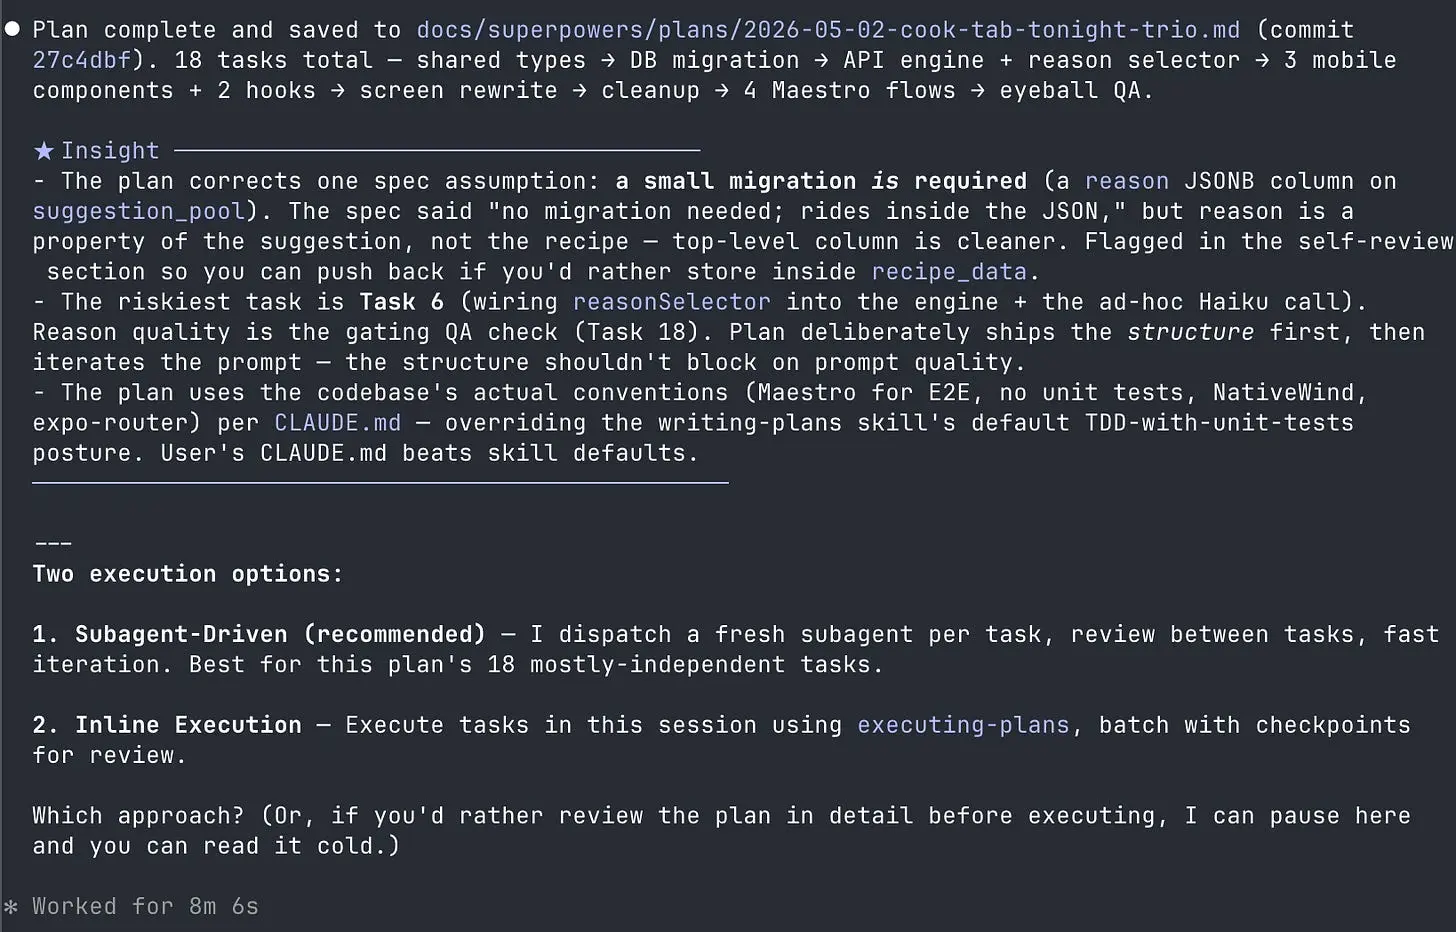This screenshot has width=1456, height=932.
Task: Click the white bullet dot before Plan complete
Action: (12, 29)
